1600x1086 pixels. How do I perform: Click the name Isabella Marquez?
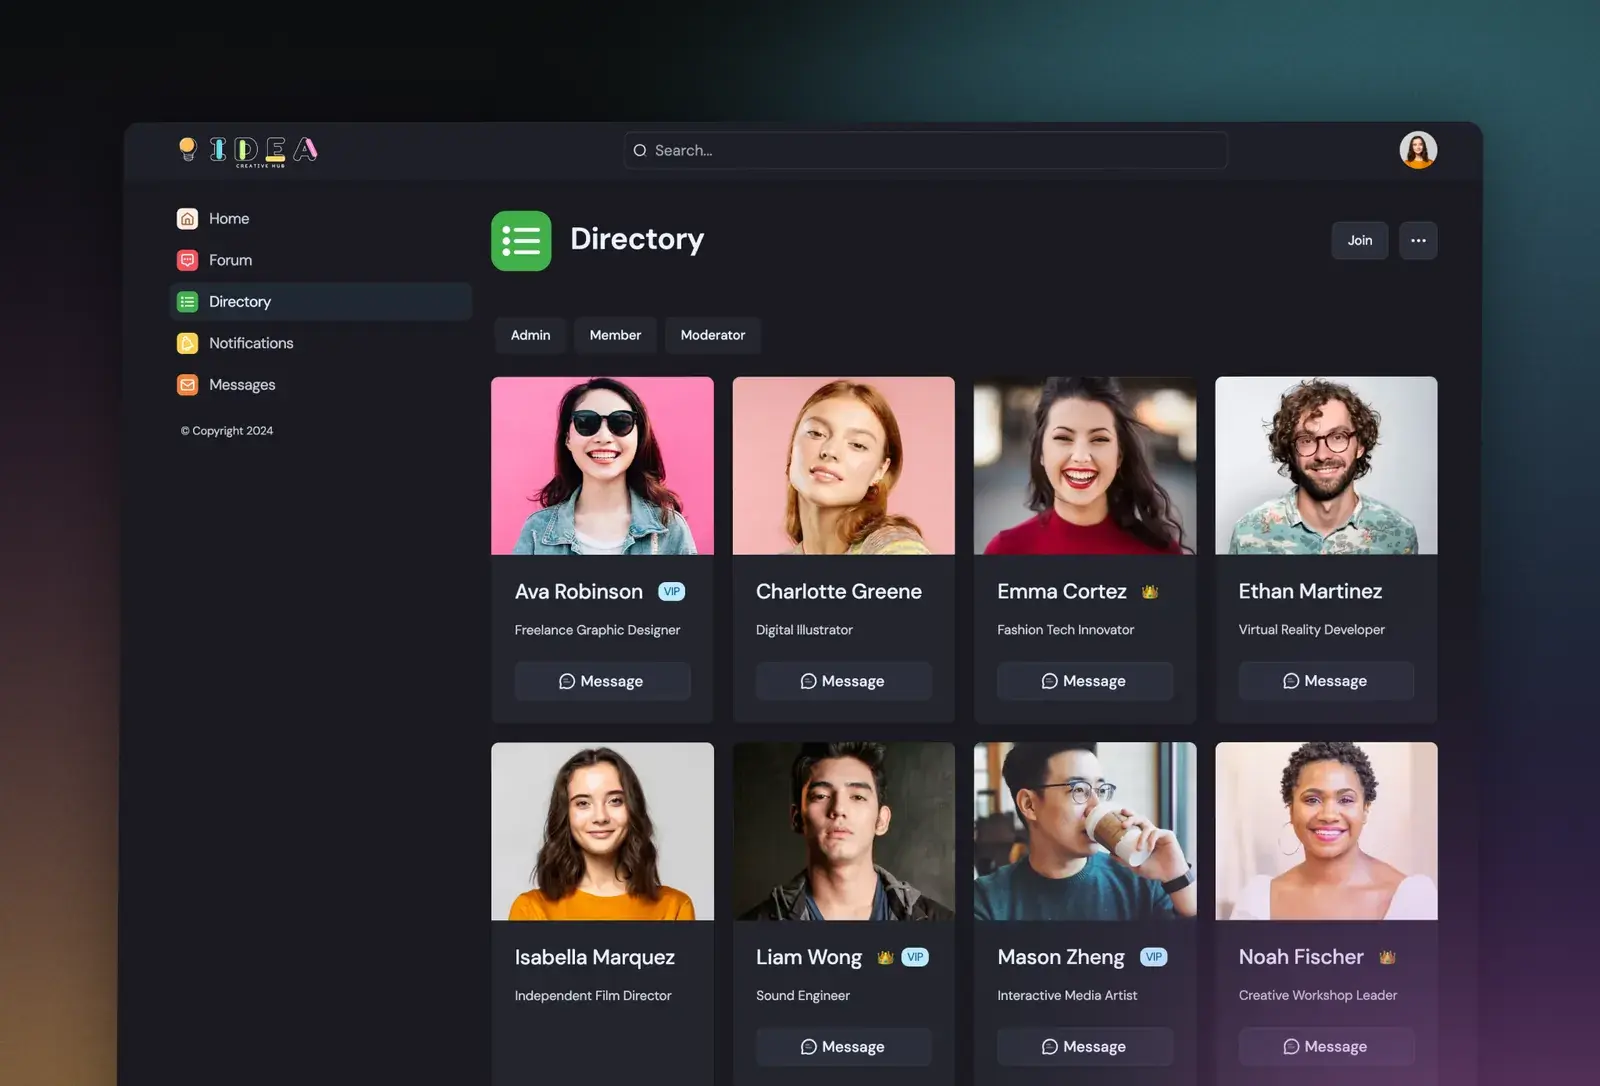coord(594,957)
